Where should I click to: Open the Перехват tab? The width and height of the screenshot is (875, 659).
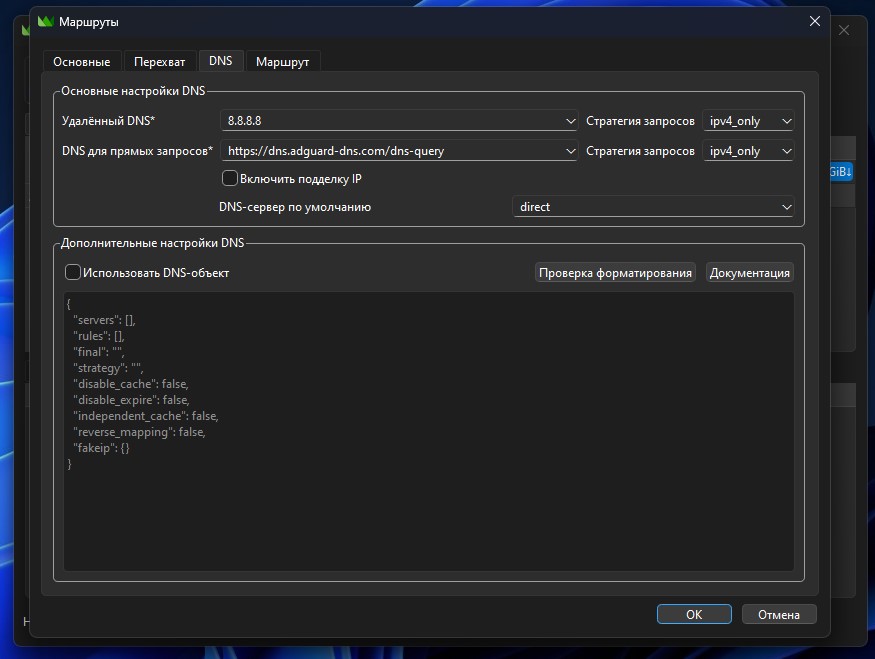tap(160, 62)
